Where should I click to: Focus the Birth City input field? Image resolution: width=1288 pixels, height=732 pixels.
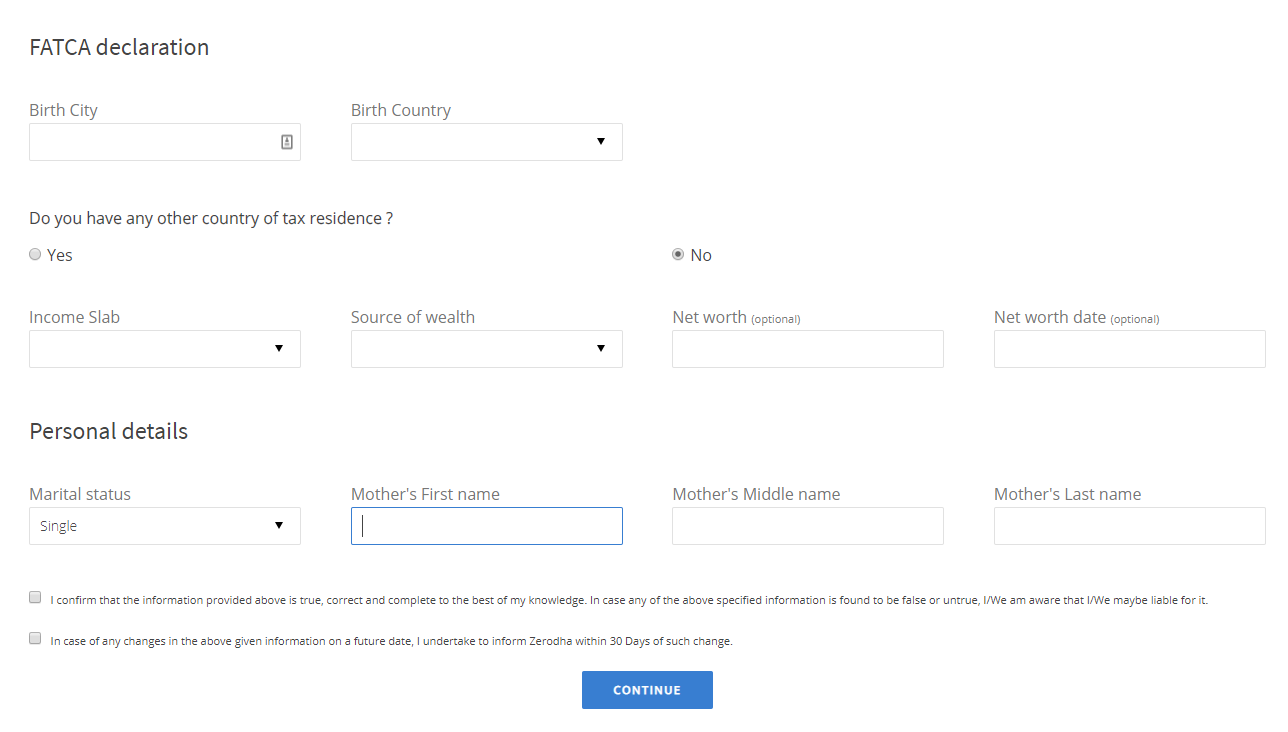[x=165, y=142]
